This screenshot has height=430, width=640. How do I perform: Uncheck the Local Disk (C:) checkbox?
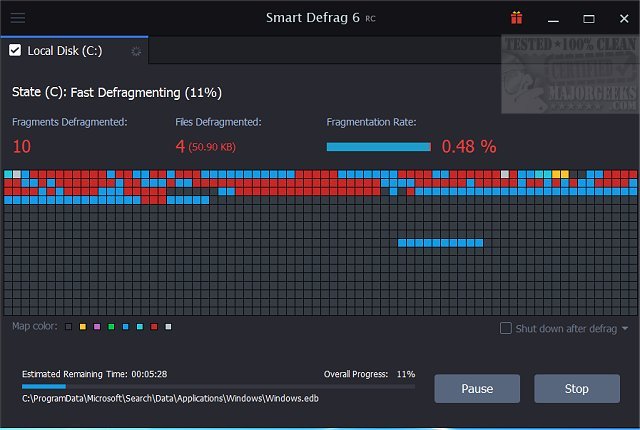[15, 50]
